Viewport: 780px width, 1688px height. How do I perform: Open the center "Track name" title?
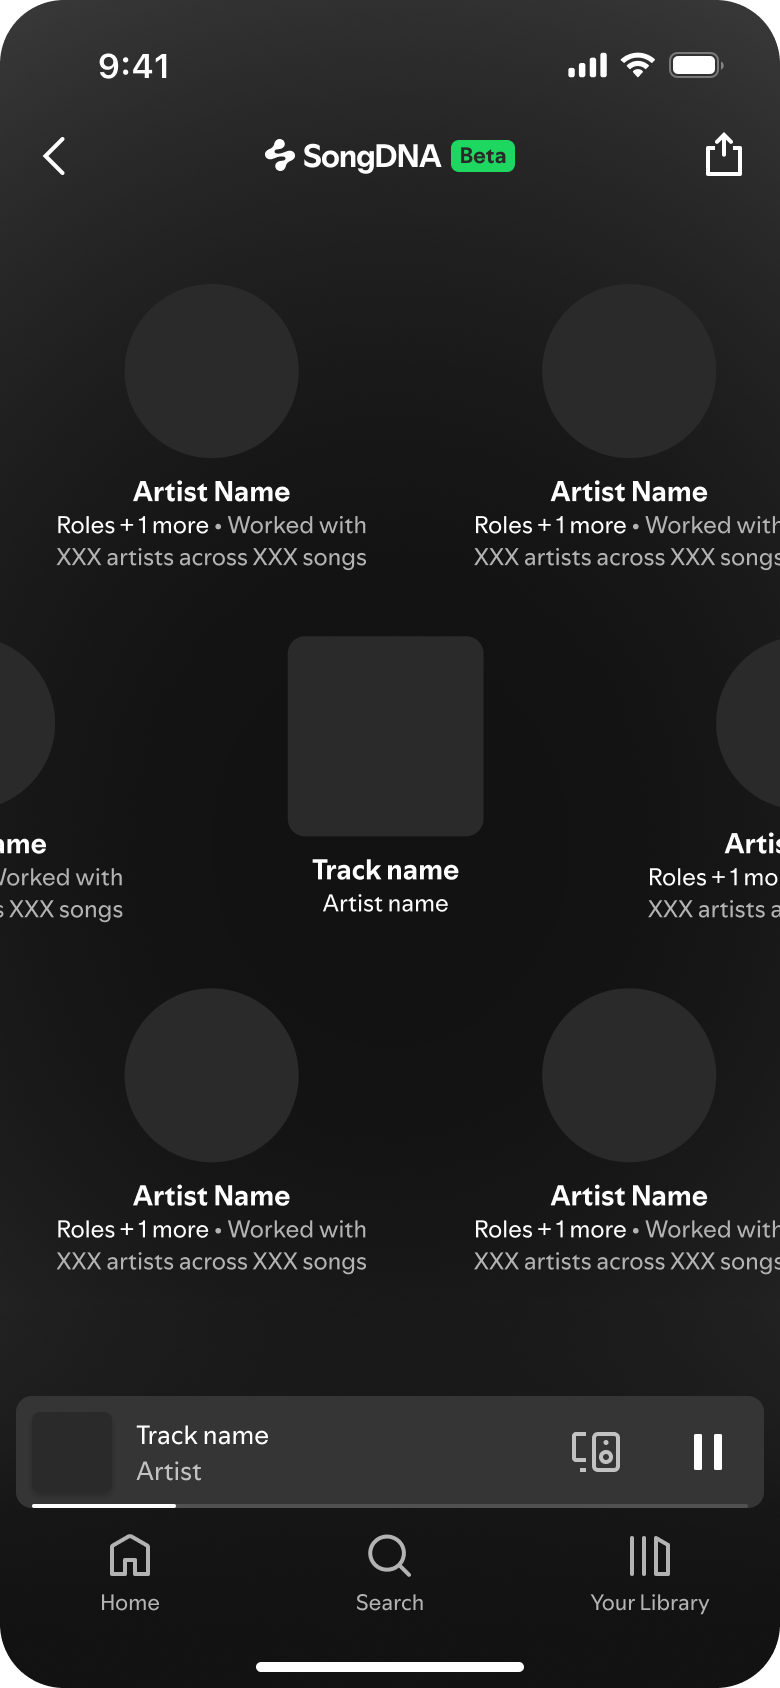(386, 870)
